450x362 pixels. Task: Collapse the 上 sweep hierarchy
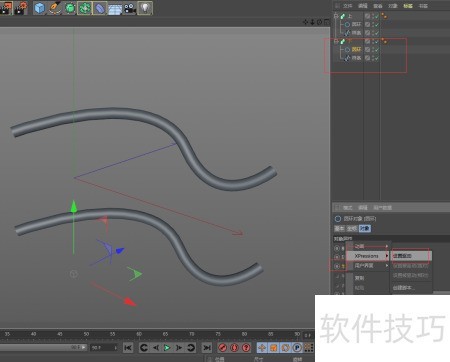pos(336,16)
